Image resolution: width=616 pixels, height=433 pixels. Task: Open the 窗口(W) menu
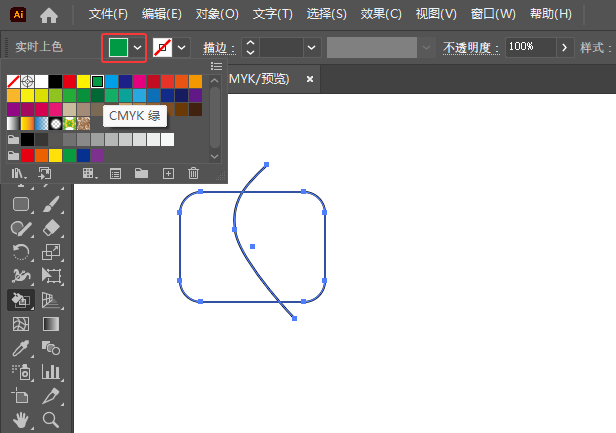click(x=493, y=14)
